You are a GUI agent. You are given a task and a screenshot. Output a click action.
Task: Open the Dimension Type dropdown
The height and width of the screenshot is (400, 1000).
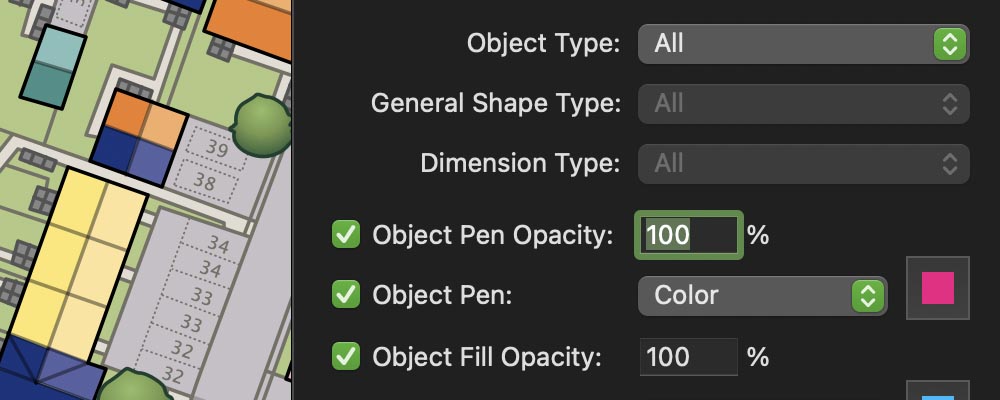(x=803, y=163)
